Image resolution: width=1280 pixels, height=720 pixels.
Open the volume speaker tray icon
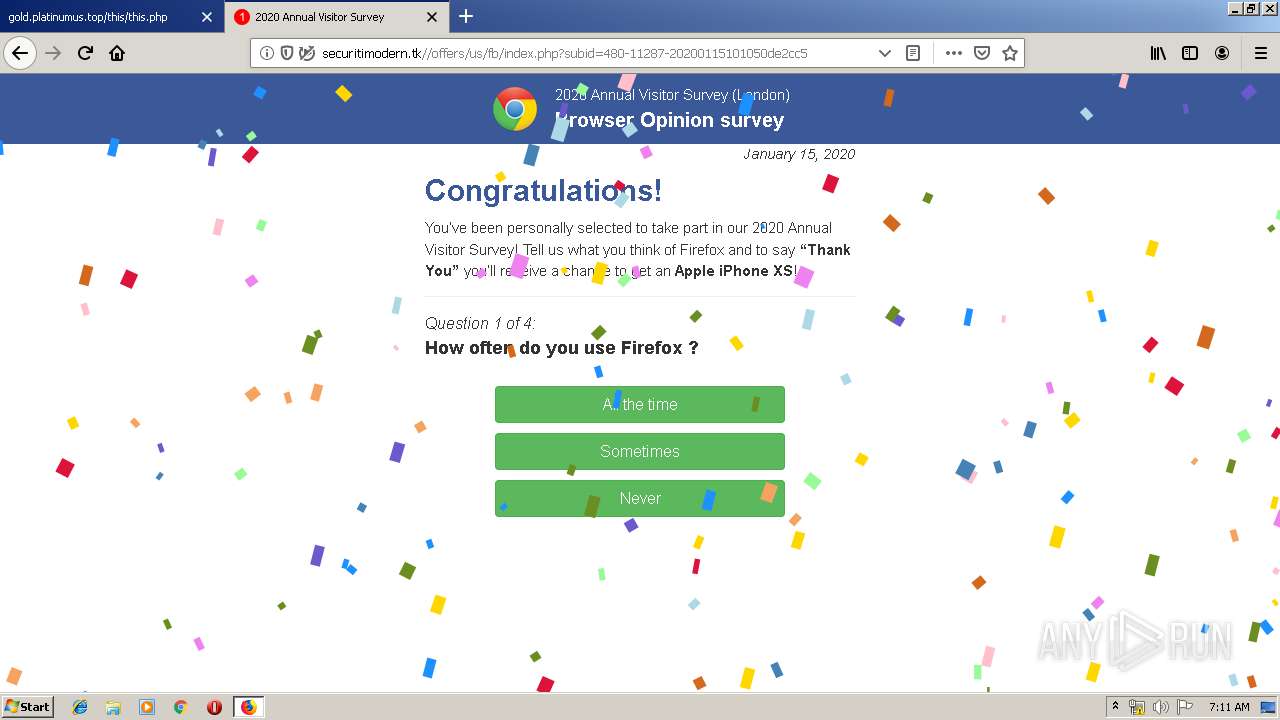(1161, 707)
